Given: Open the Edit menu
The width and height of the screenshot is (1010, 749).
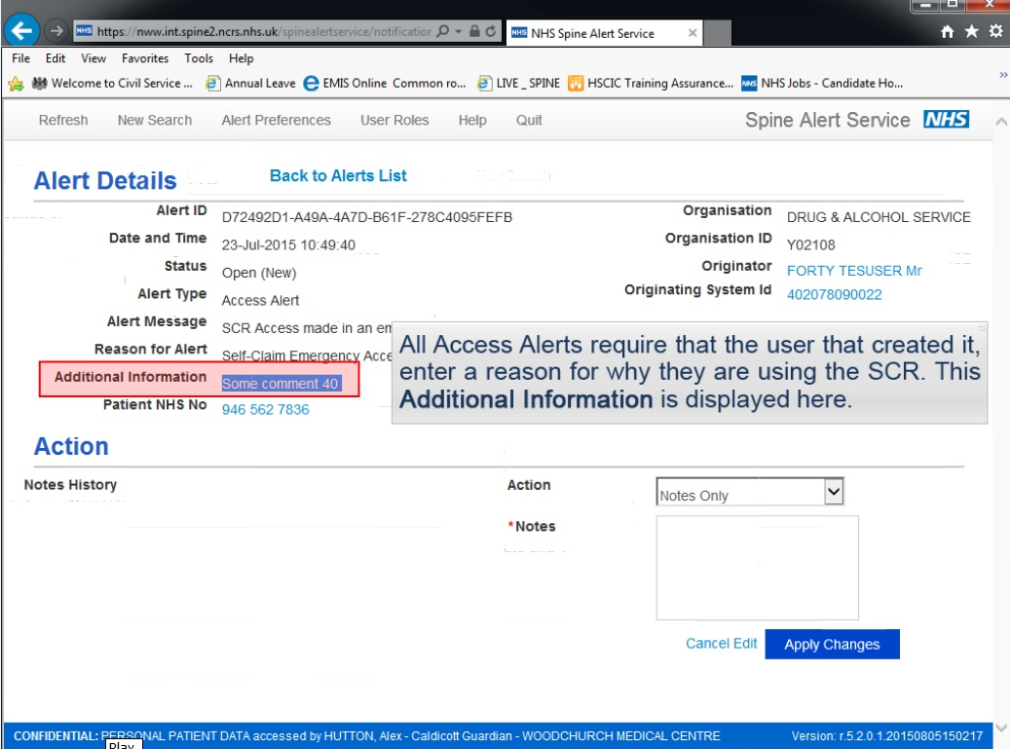Looking at the screenshot, I should coord(55,58).
